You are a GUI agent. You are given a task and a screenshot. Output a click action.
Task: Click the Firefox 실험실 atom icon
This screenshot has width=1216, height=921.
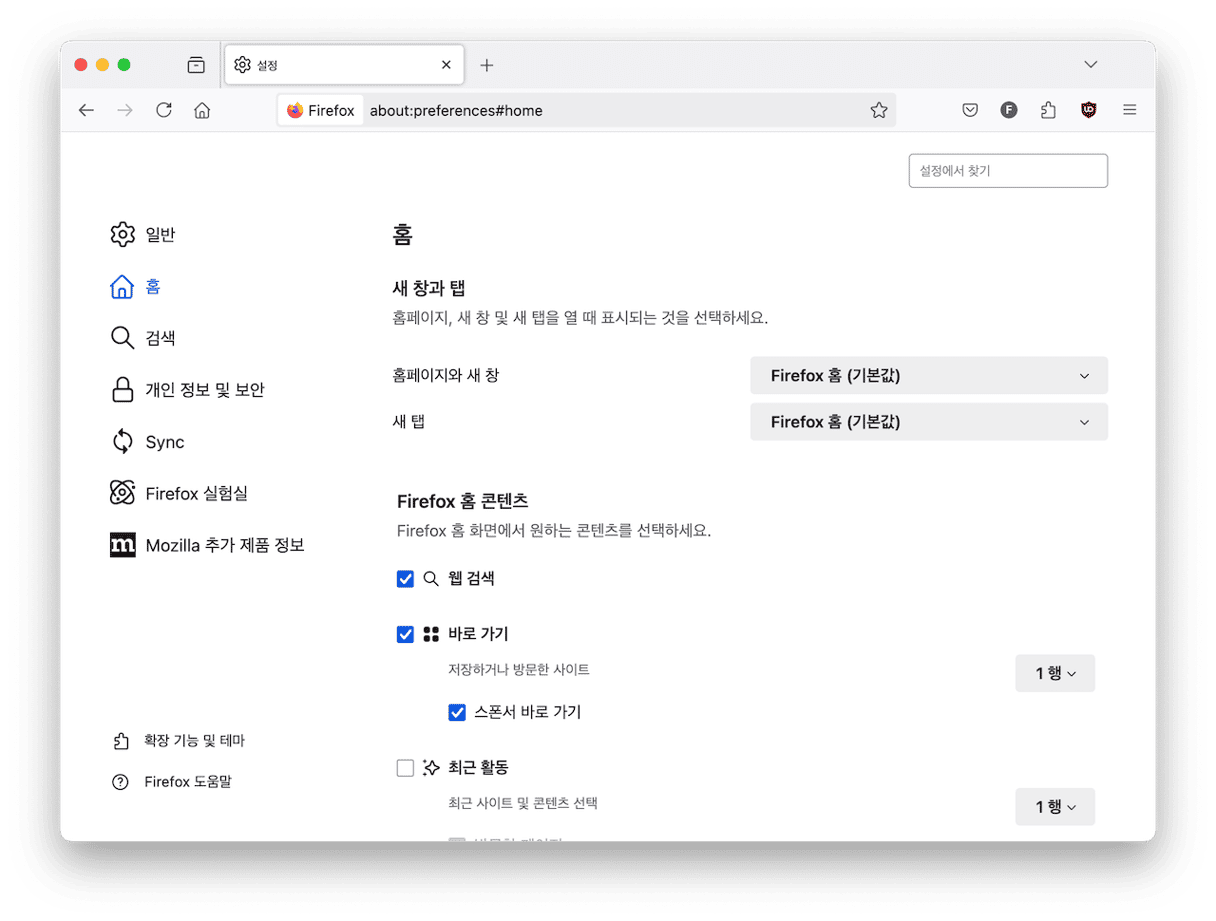point(122,493)
